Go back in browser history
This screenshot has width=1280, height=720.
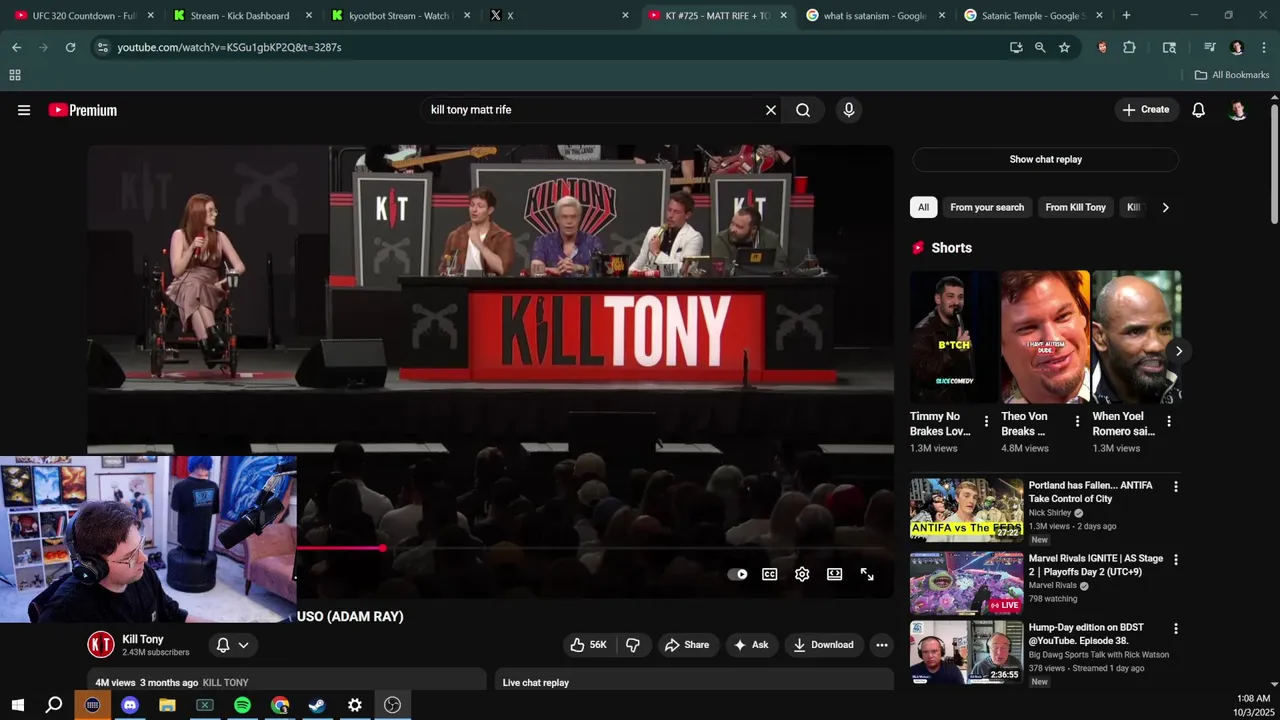tap(16, 47)
